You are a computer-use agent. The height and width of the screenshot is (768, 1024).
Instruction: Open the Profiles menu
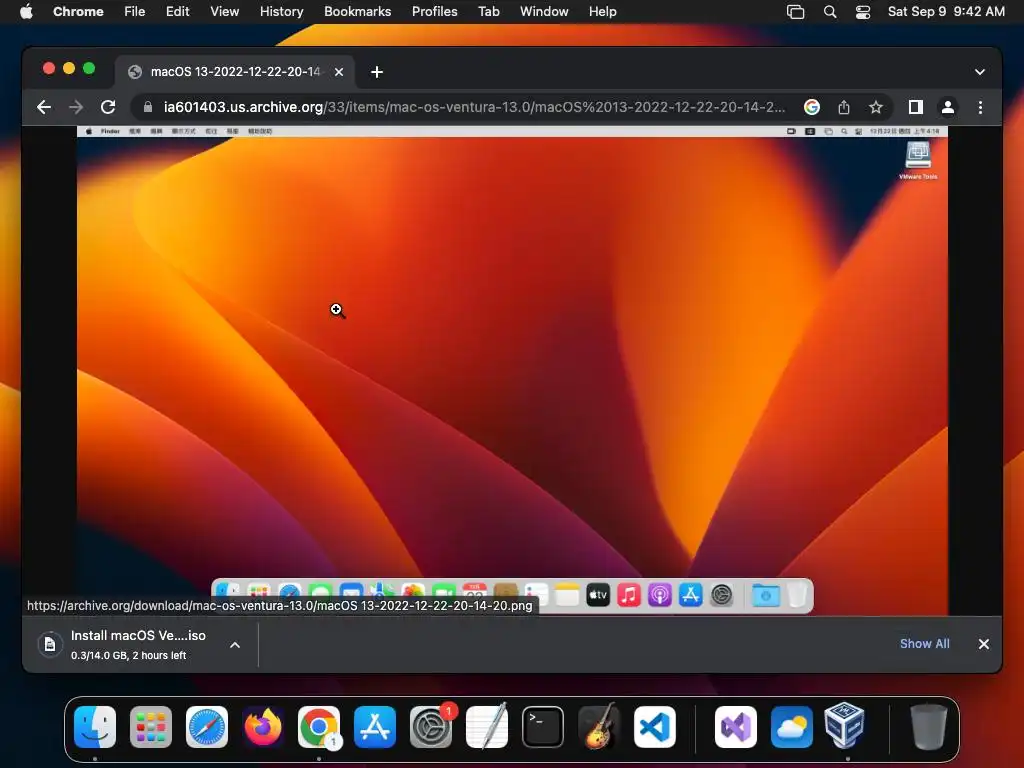tap(434, 12)
